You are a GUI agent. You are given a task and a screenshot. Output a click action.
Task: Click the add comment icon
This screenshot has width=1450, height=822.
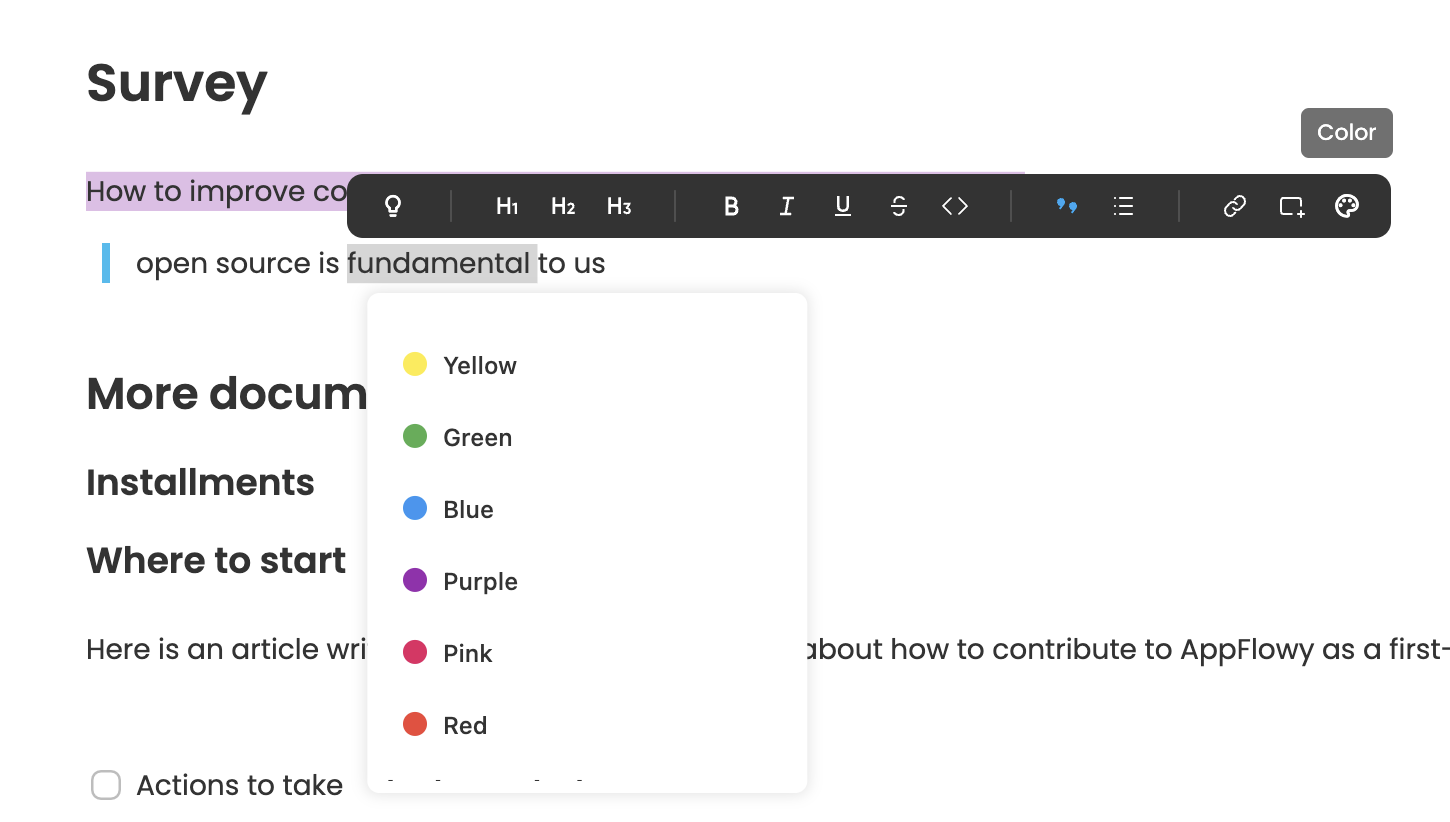coord(1291,206)
